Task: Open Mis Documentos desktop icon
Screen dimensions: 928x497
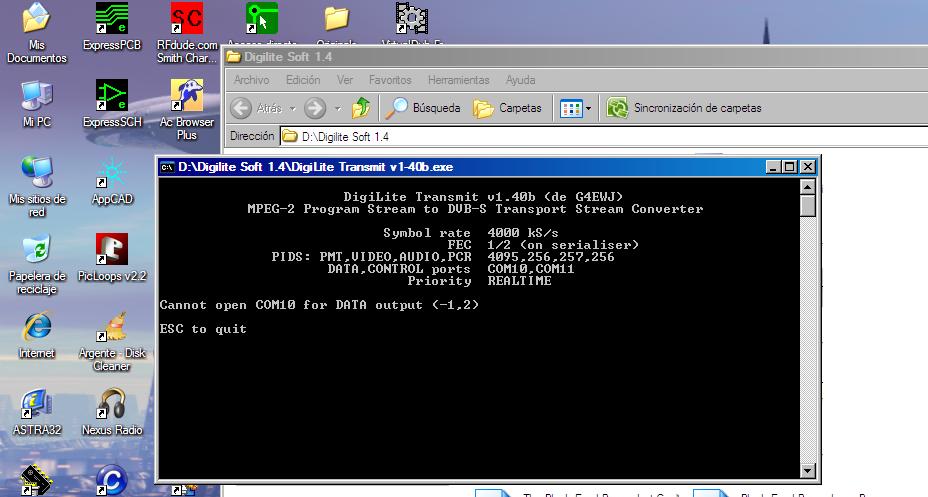Action: (36, 18)
